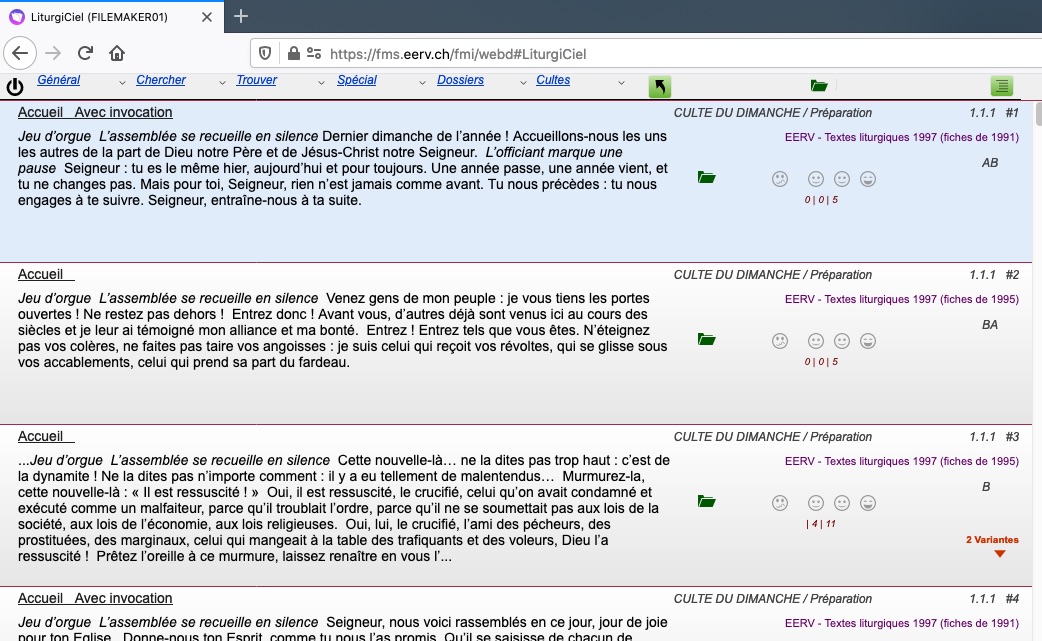Viewport: 1042px width, 641px height.
Task: Rate text #2 with first smiley face
Action: (815, 341)
